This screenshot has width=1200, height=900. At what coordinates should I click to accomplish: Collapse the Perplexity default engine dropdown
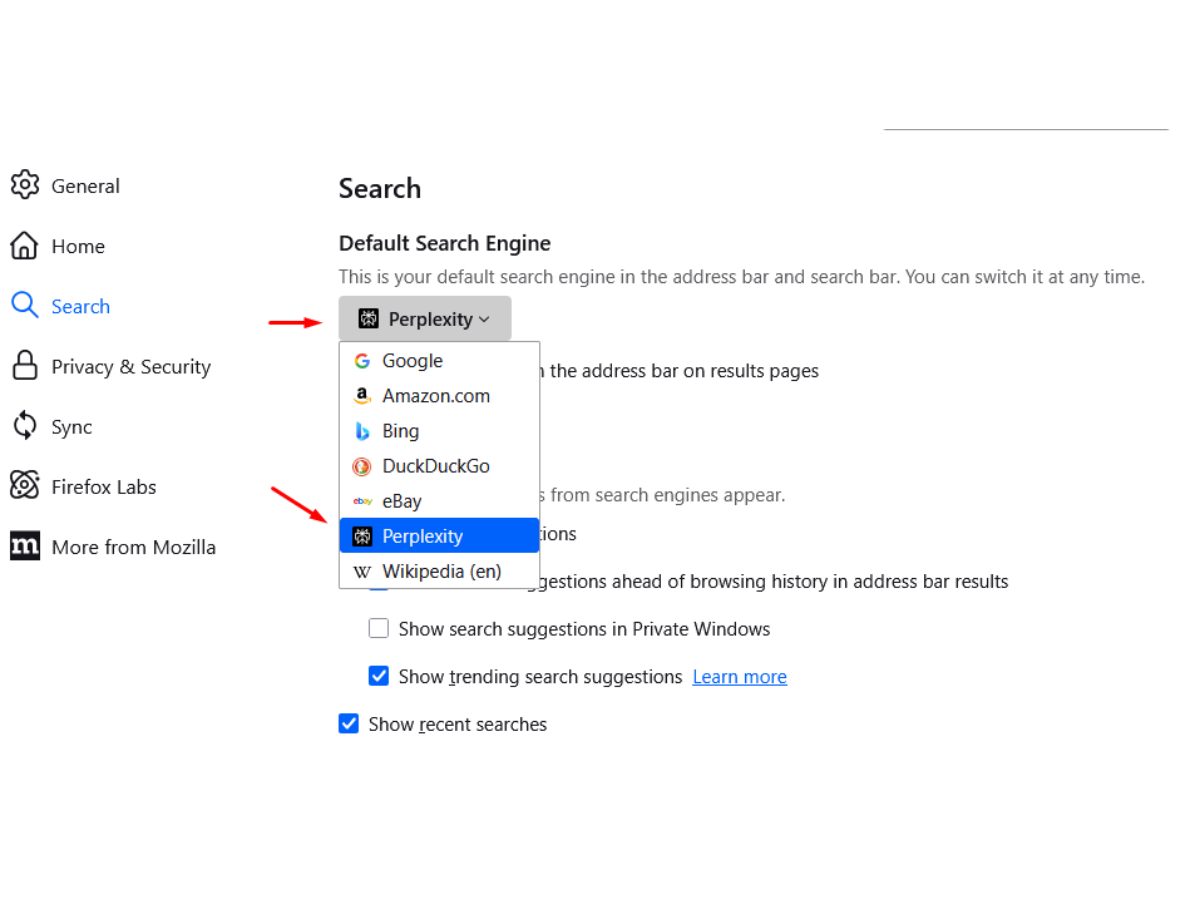[x=425, y=319]
